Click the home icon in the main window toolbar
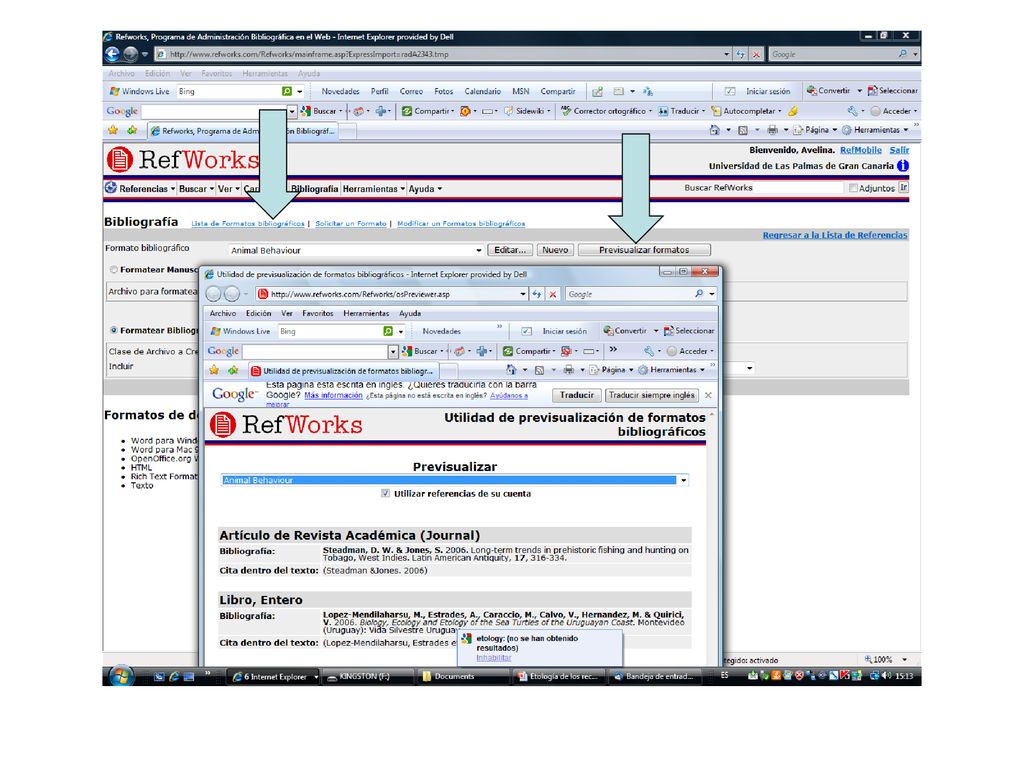Viewport: 1024px width, 768px height. (x=714, y=130)
